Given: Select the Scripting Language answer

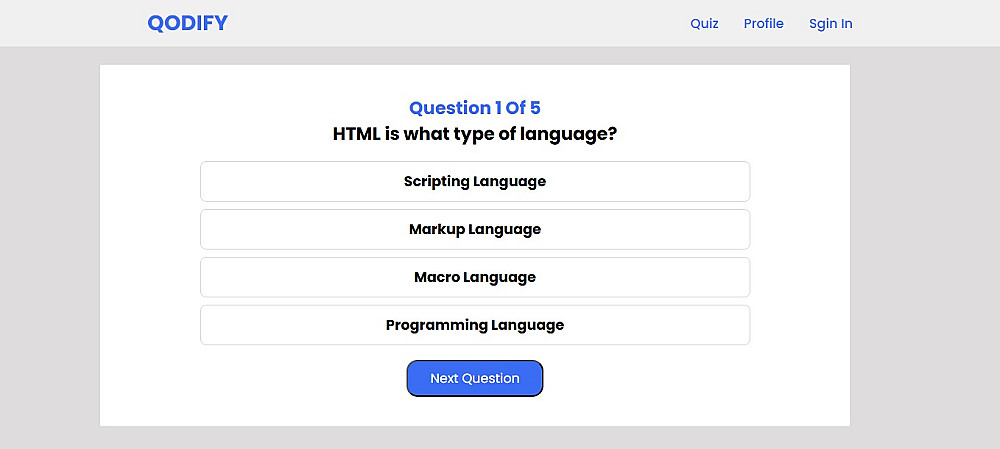Looking at the screenshot, I should click(475, 182).
